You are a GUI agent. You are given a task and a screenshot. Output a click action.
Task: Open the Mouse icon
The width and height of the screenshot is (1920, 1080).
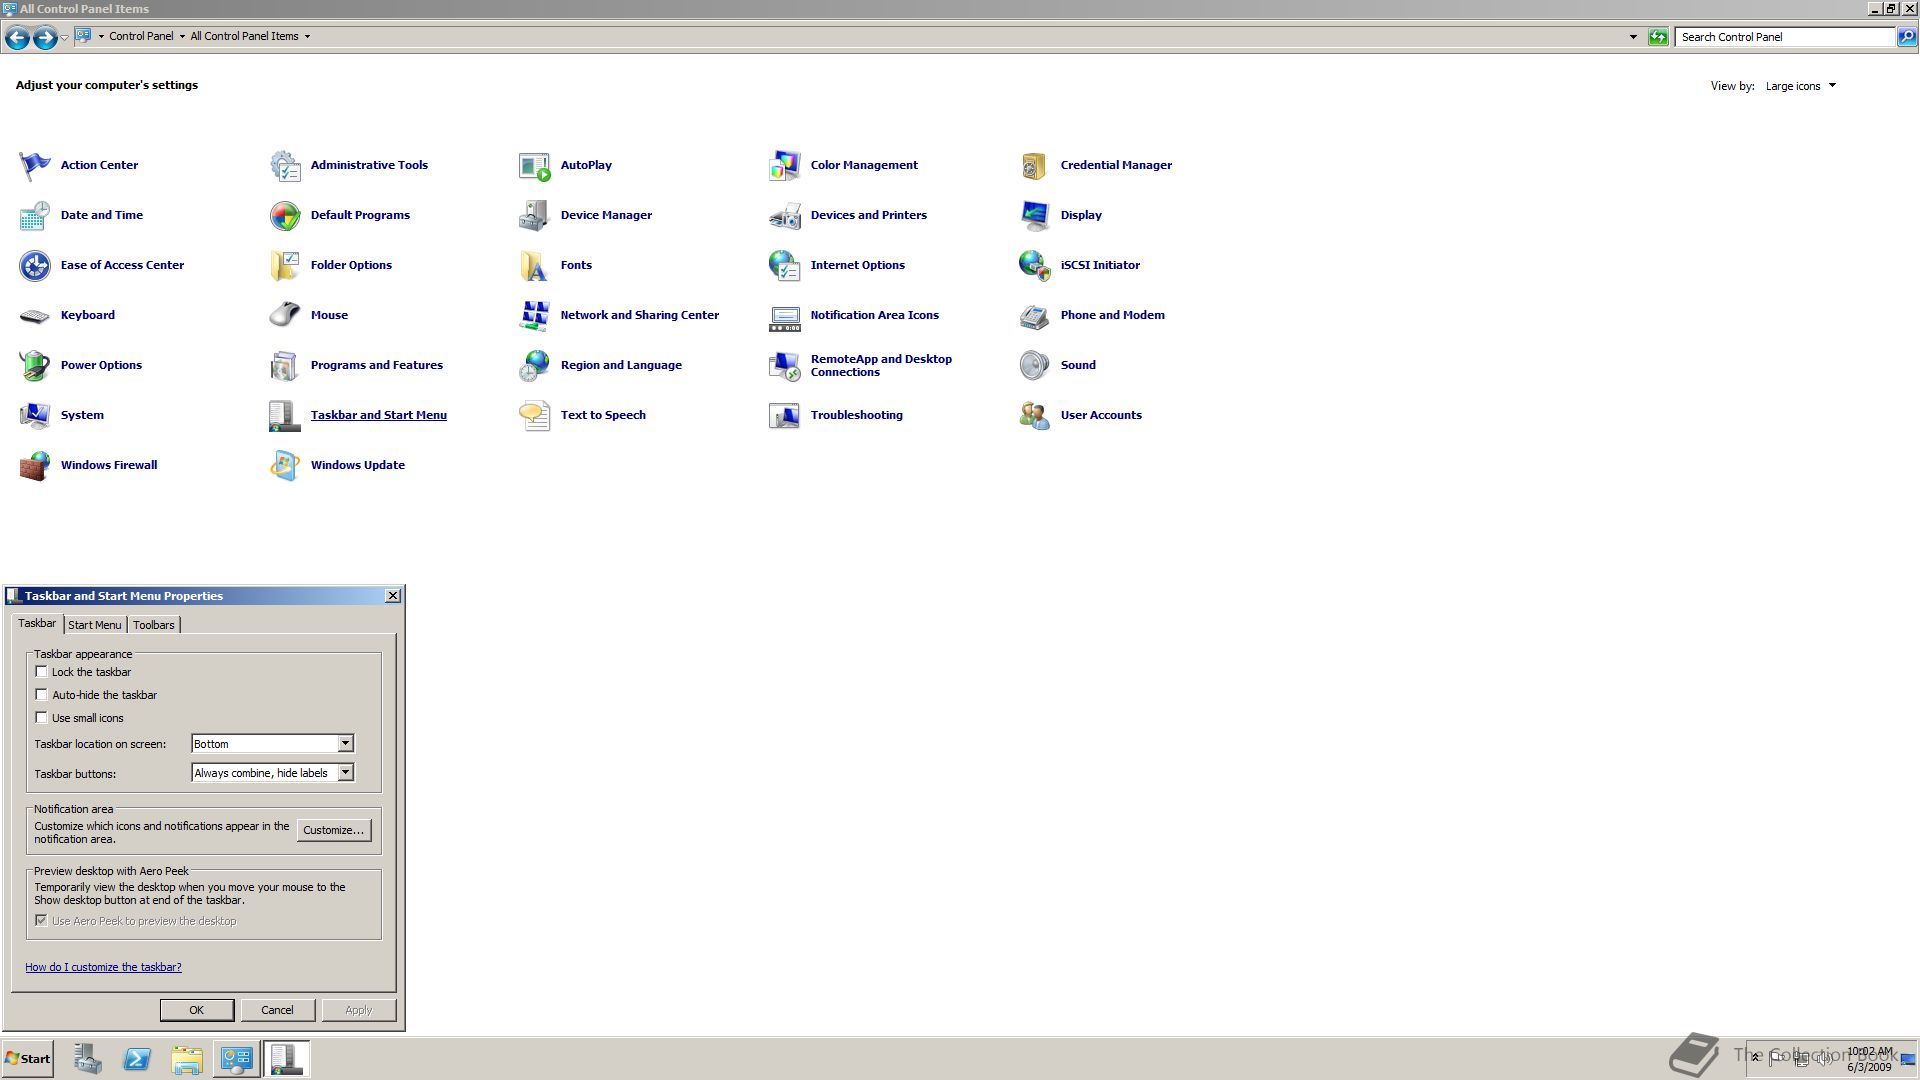tap(285, 315)
